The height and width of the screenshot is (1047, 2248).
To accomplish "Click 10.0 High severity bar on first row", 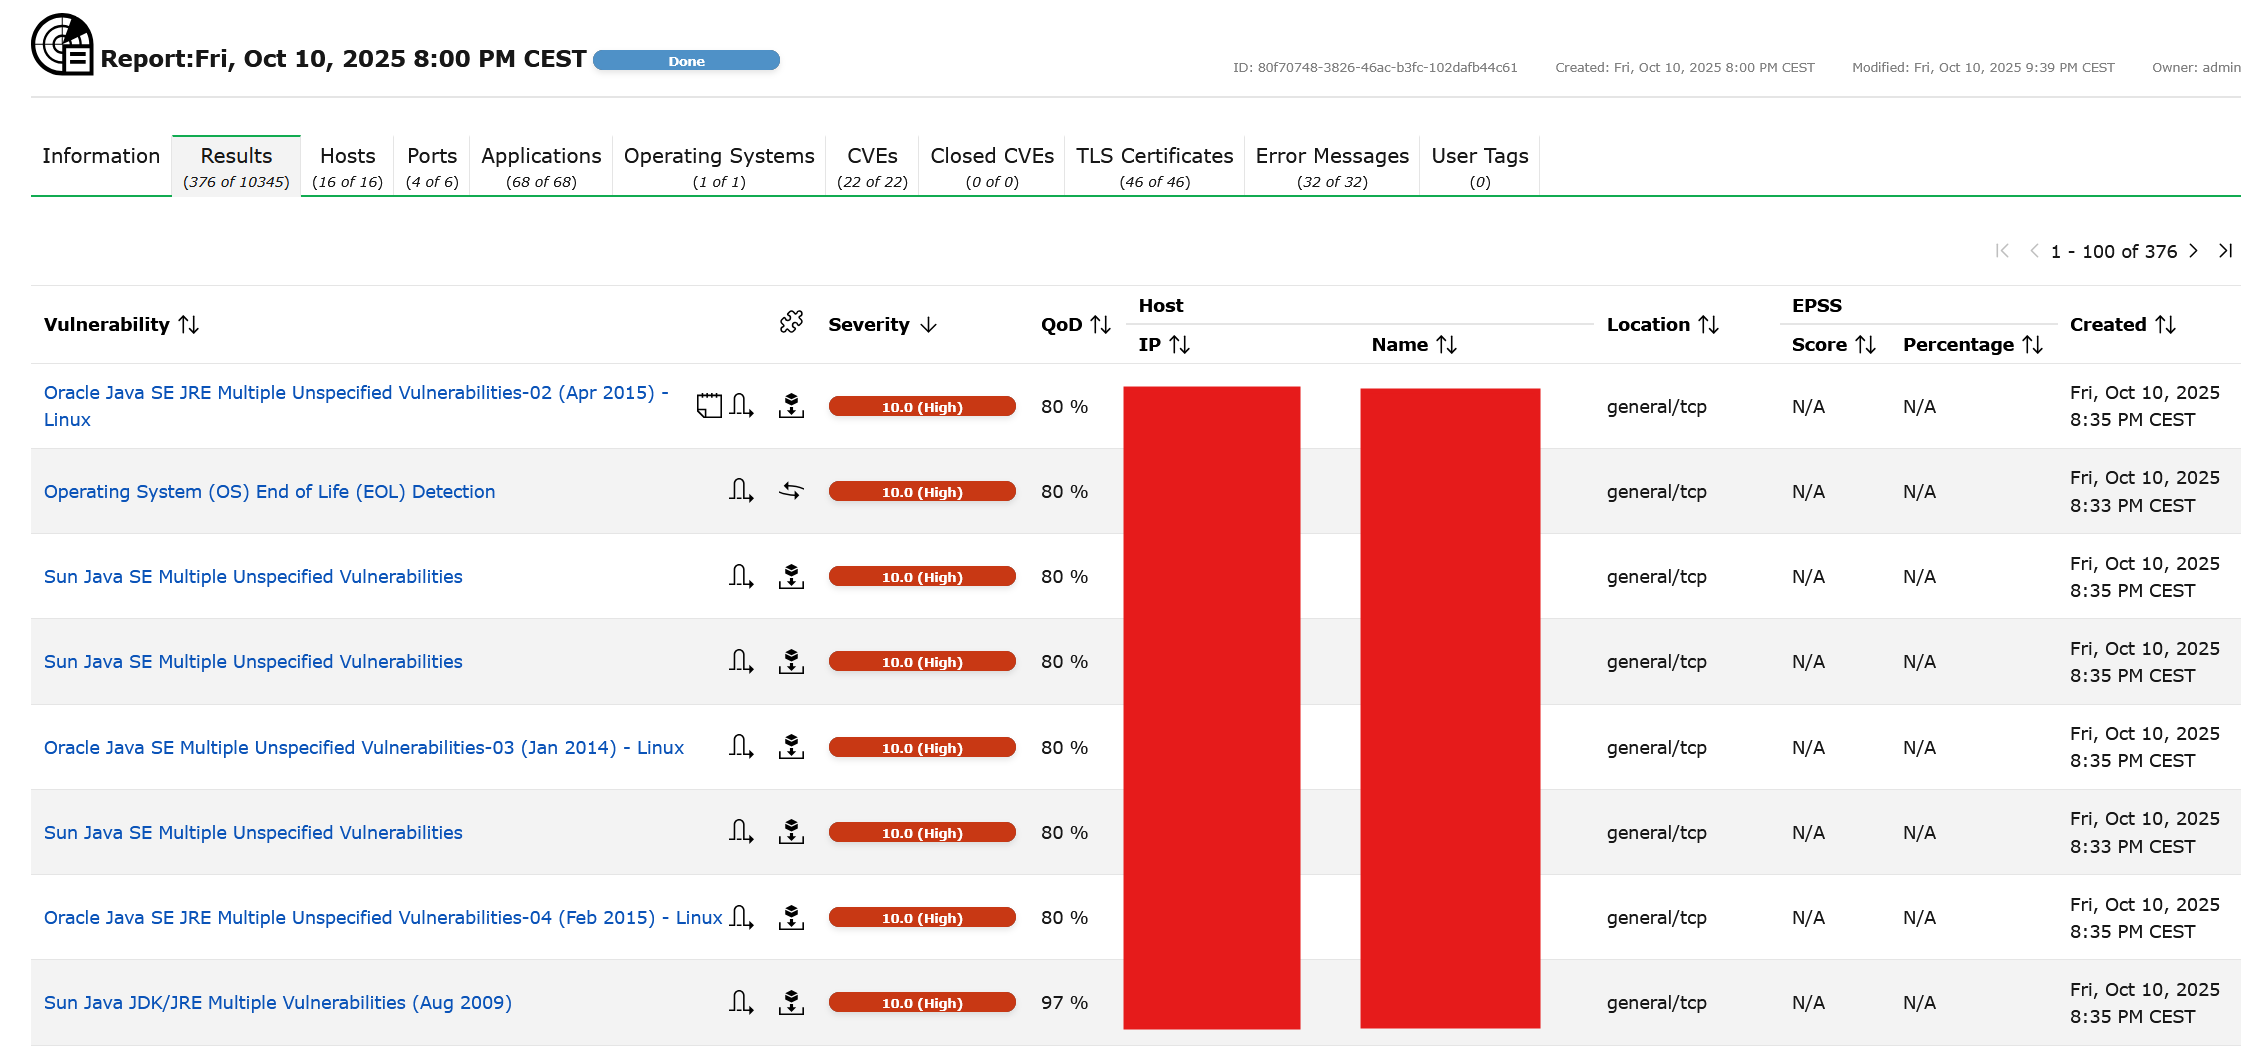I will (x=921, y=407).
